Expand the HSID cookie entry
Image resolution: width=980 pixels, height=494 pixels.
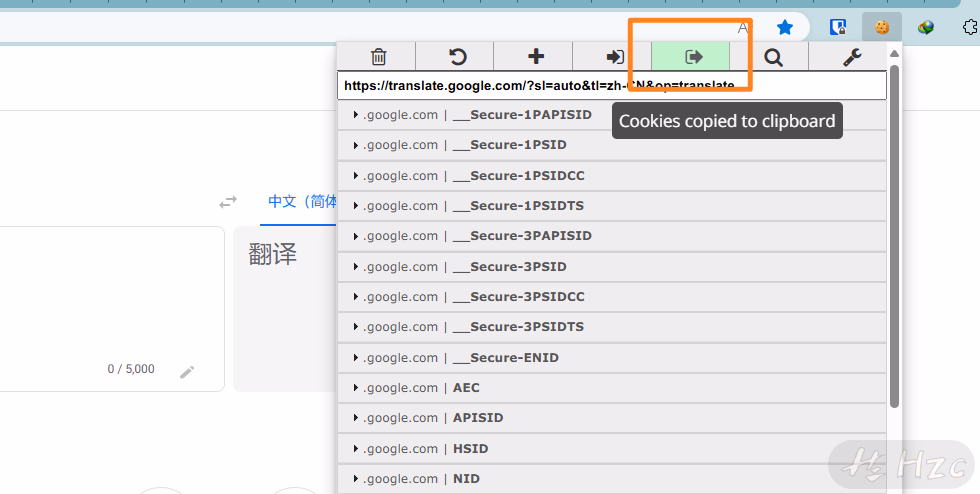point(612,449)
